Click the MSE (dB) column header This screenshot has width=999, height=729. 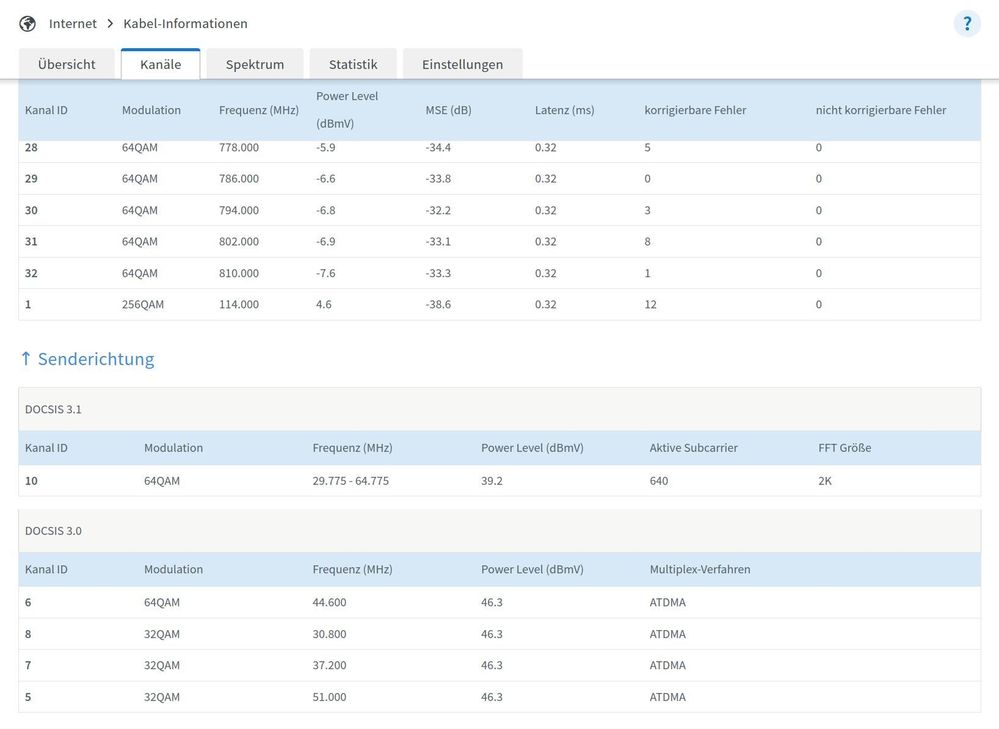coord(448,110)
